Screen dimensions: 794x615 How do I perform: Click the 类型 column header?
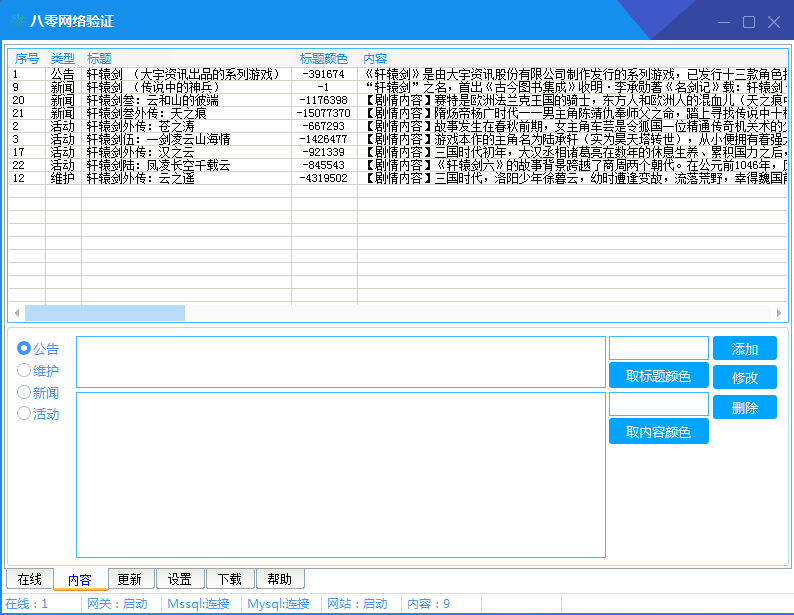(x=63, y=59)
